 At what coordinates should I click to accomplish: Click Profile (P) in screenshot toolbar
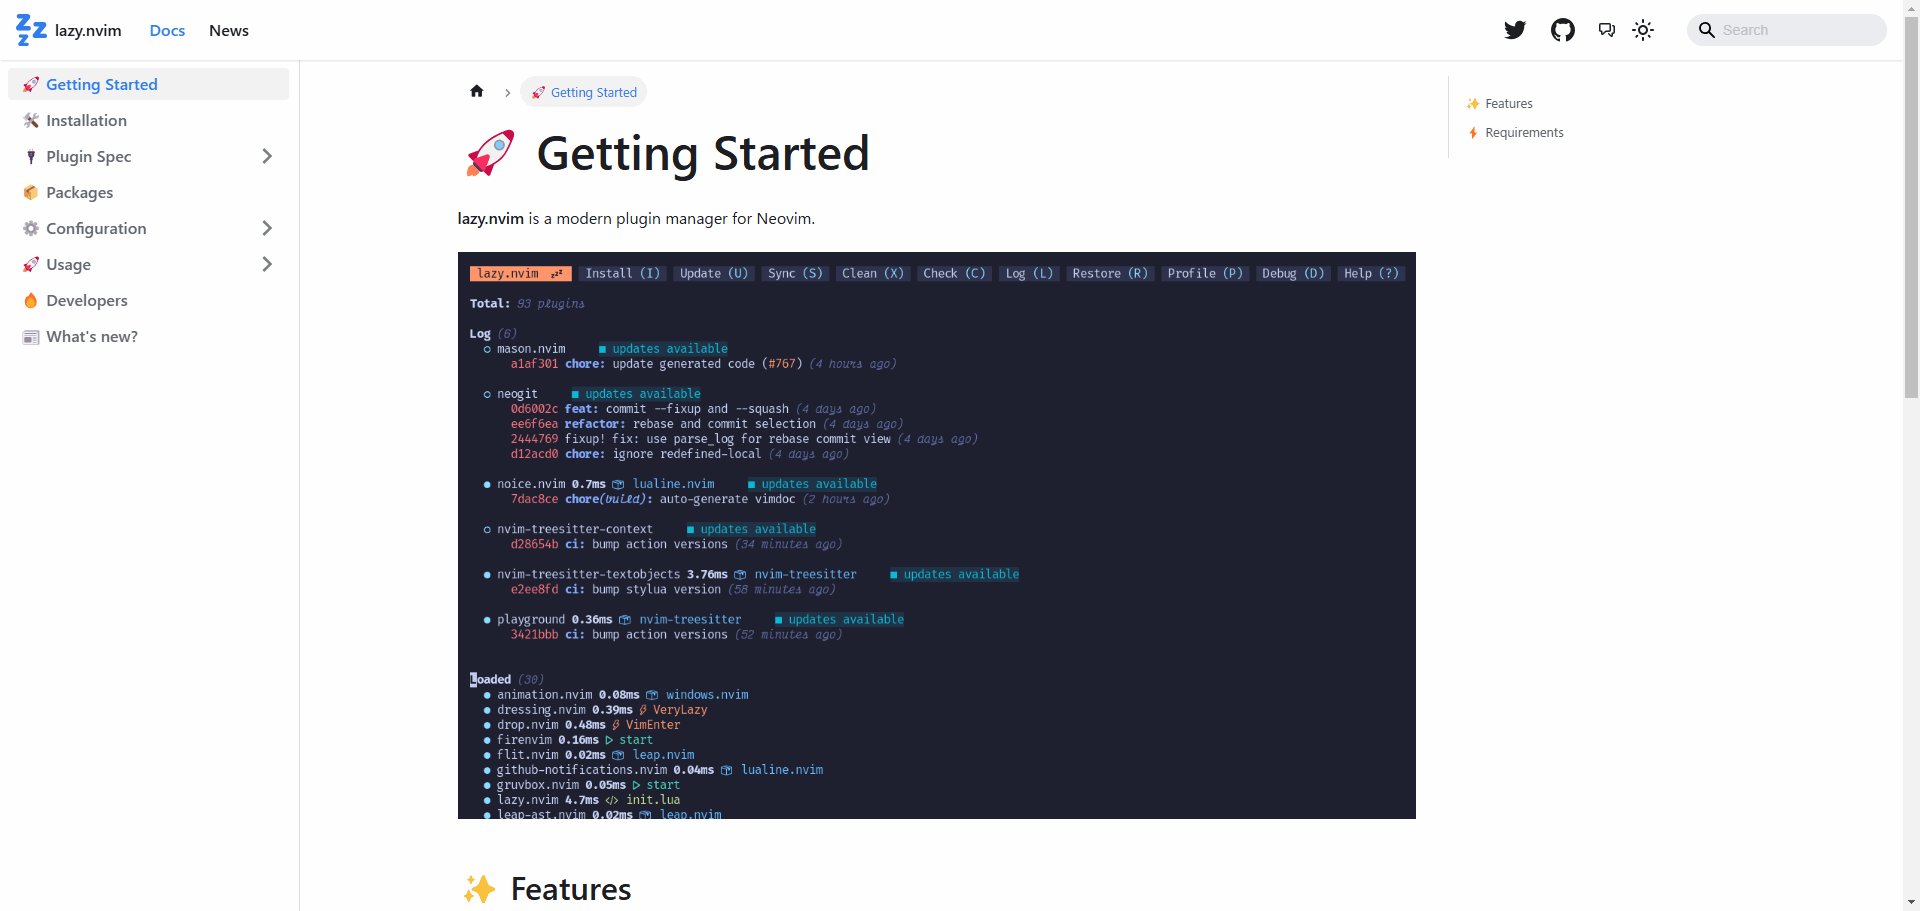click(1205, 273)
